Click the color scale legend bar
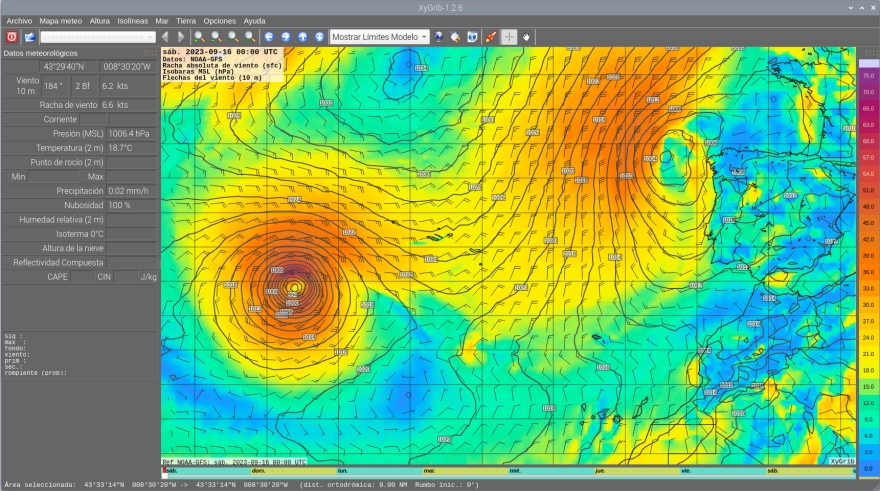Screen dimensions: 880x491 pos(867,260)
